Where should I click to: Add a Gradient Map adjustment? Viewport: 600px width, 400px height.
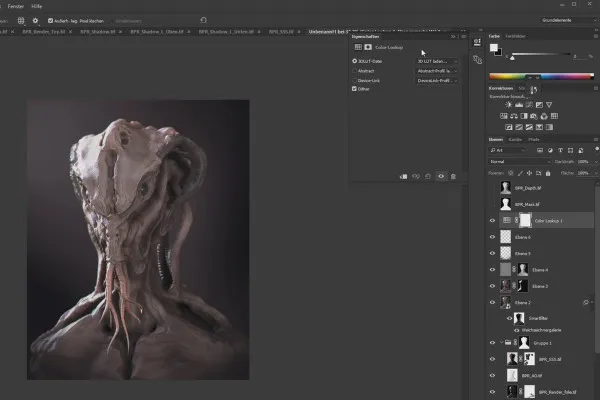549,127
